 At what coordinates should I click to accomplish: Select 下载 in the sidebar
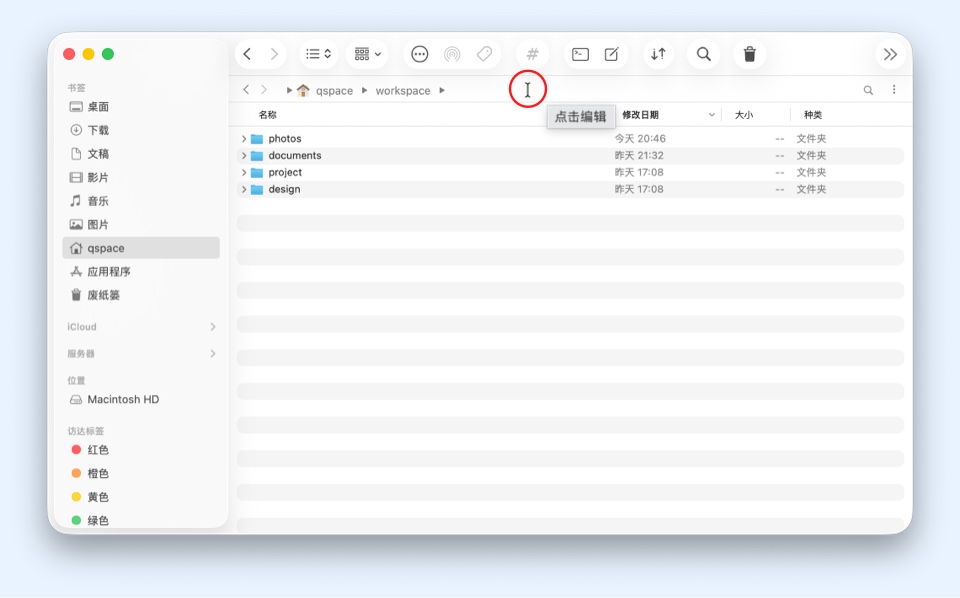pos(98,130)
